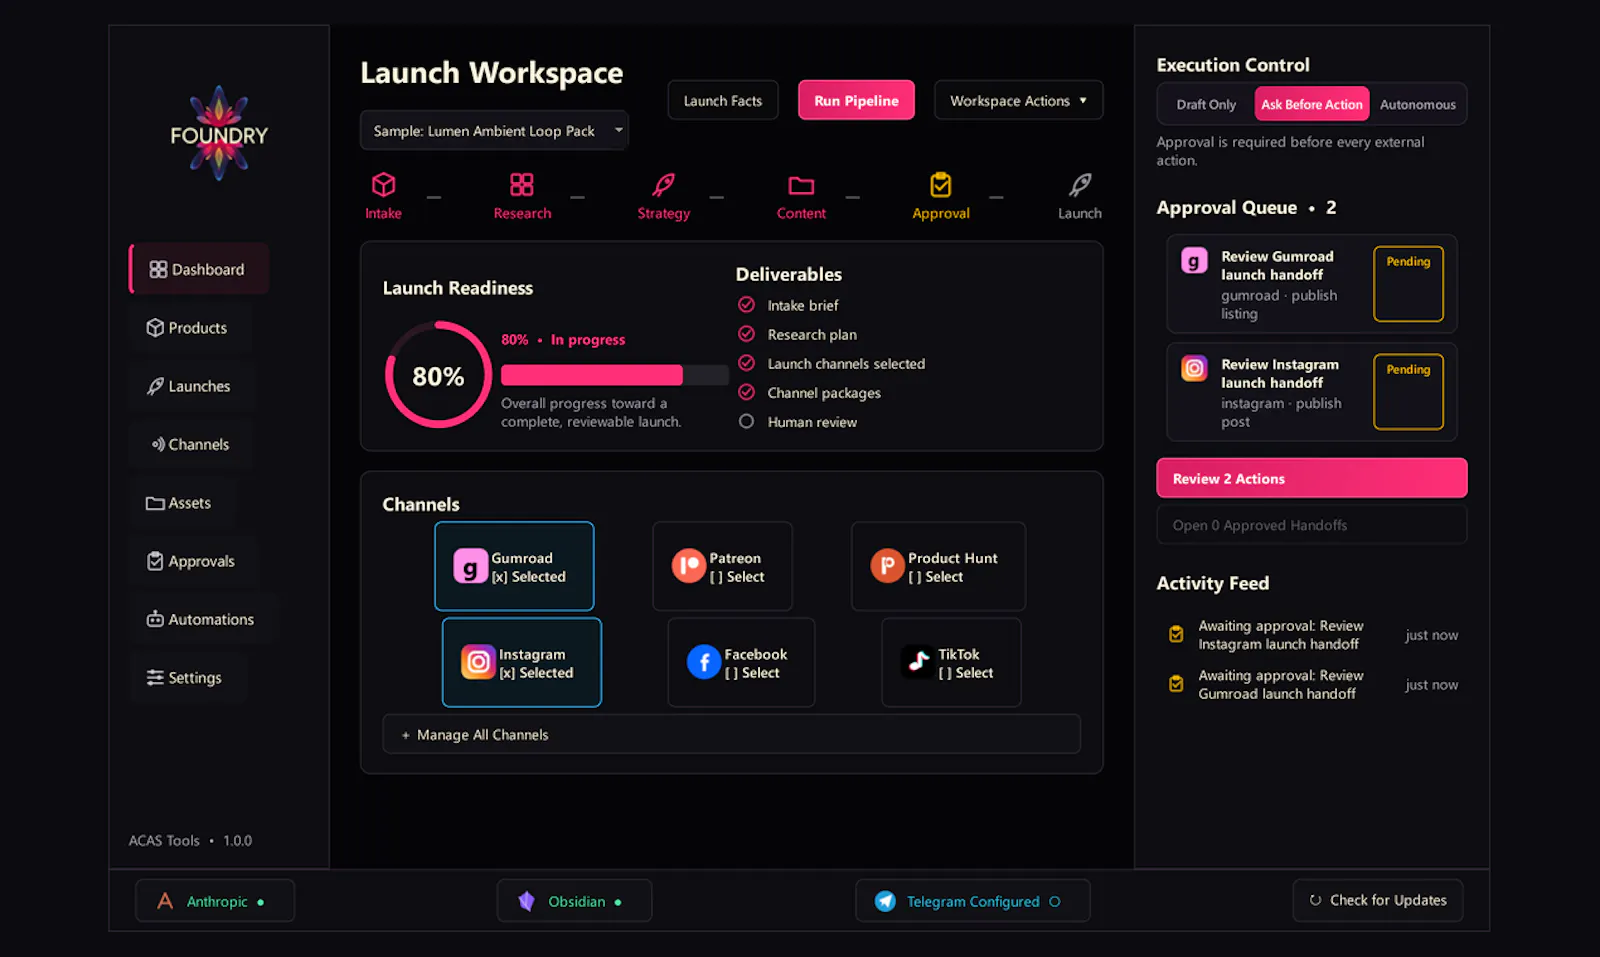Image resolution: width=1600 pixels, height=957 pixels.
Task: Open the Content folder pipeline icon
Action: tap(801, 185)
